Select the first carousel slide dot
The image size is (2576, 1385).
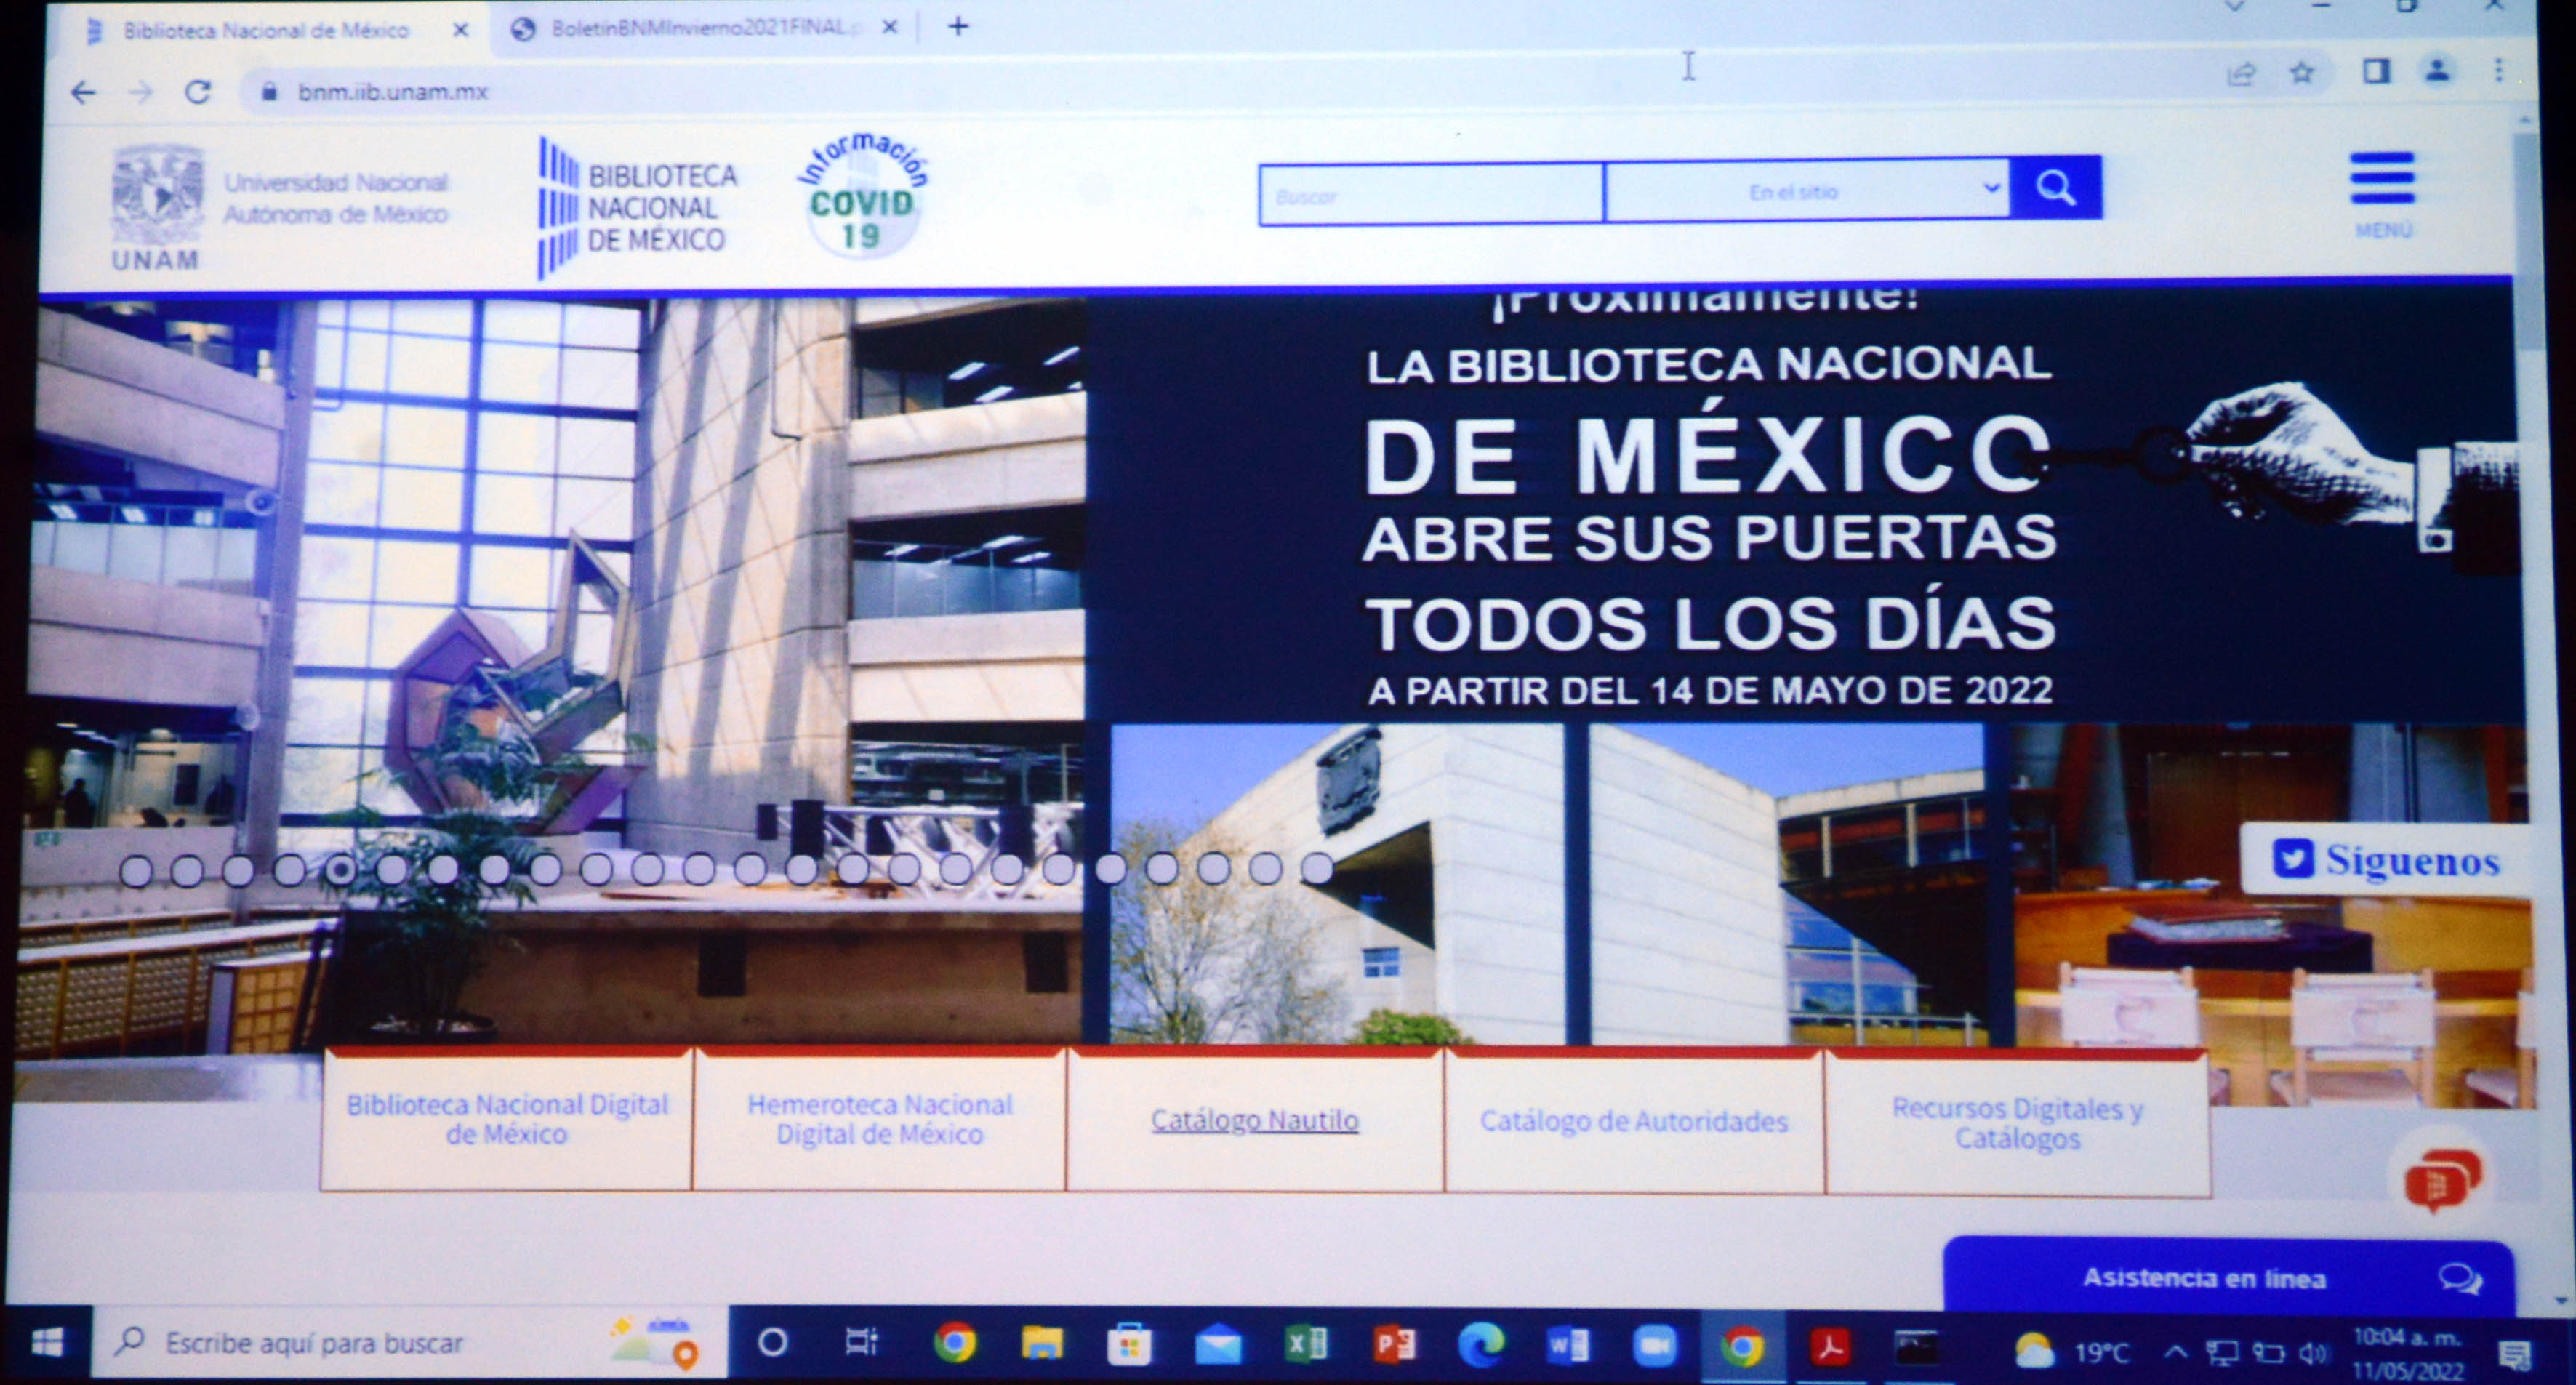[x=136, y=871]
